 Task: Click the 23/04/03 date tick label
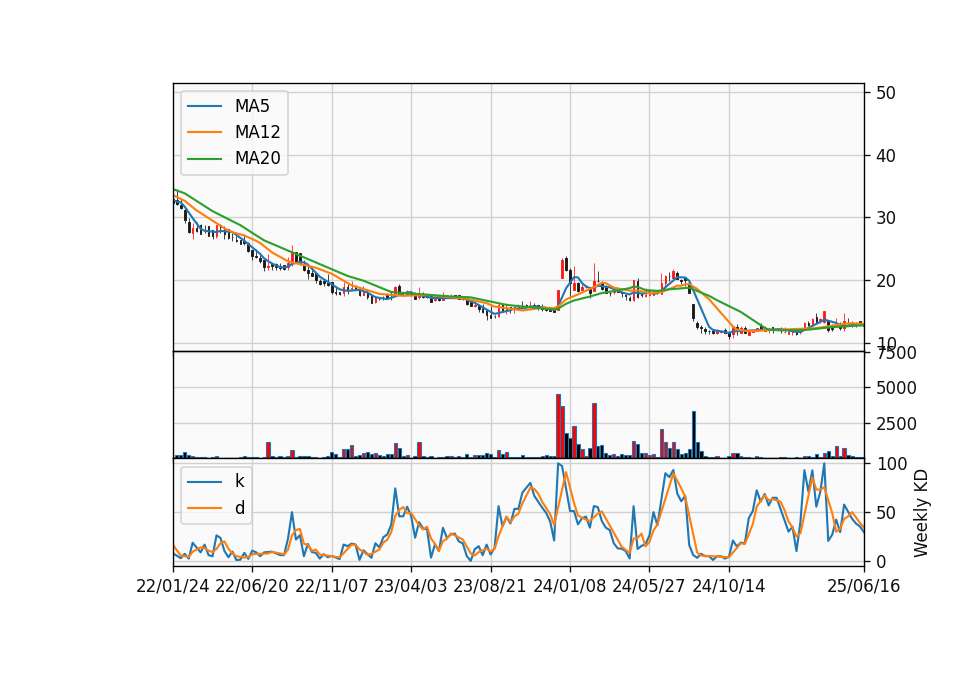pyautogui.click(x=411, y=586)
